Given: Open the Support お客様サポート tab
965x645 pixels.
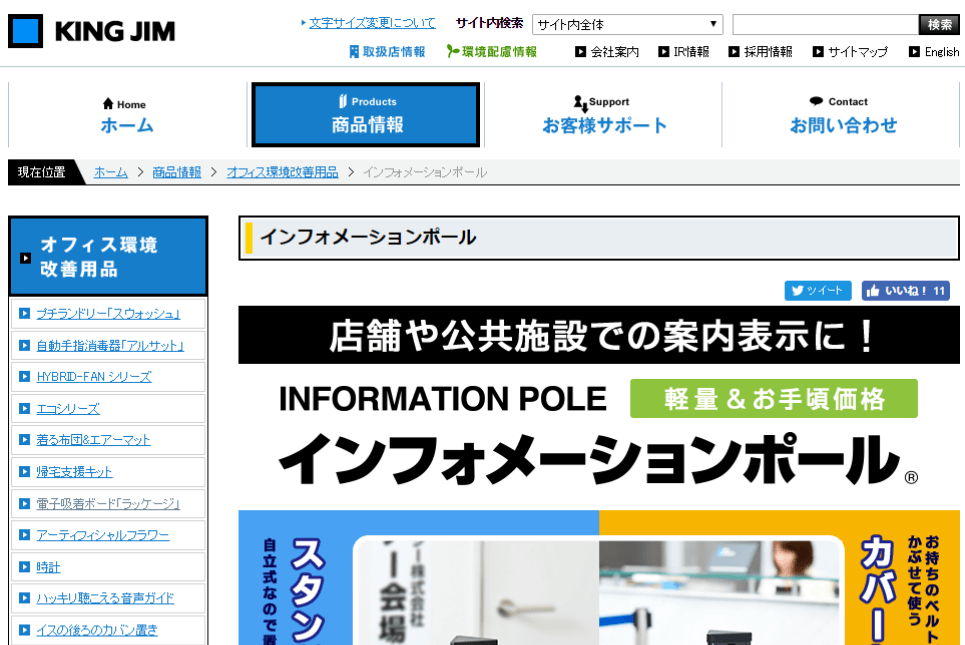Looking at the screenshot, I should point(604,115).
